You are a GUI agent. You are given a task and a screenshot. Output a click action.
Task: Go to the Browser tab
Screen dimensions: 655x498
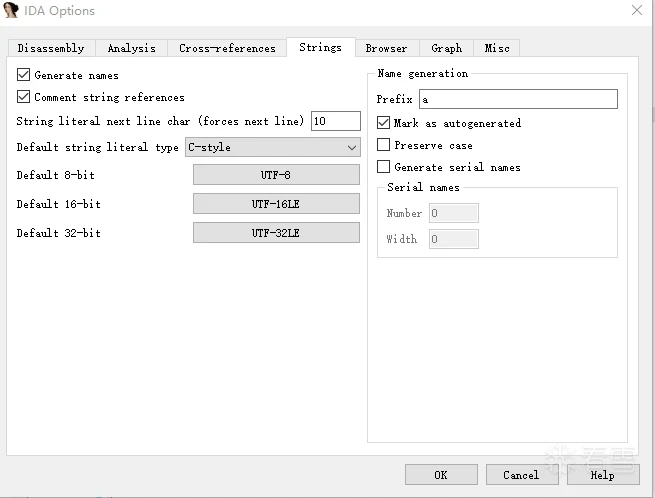coord(386,48)
